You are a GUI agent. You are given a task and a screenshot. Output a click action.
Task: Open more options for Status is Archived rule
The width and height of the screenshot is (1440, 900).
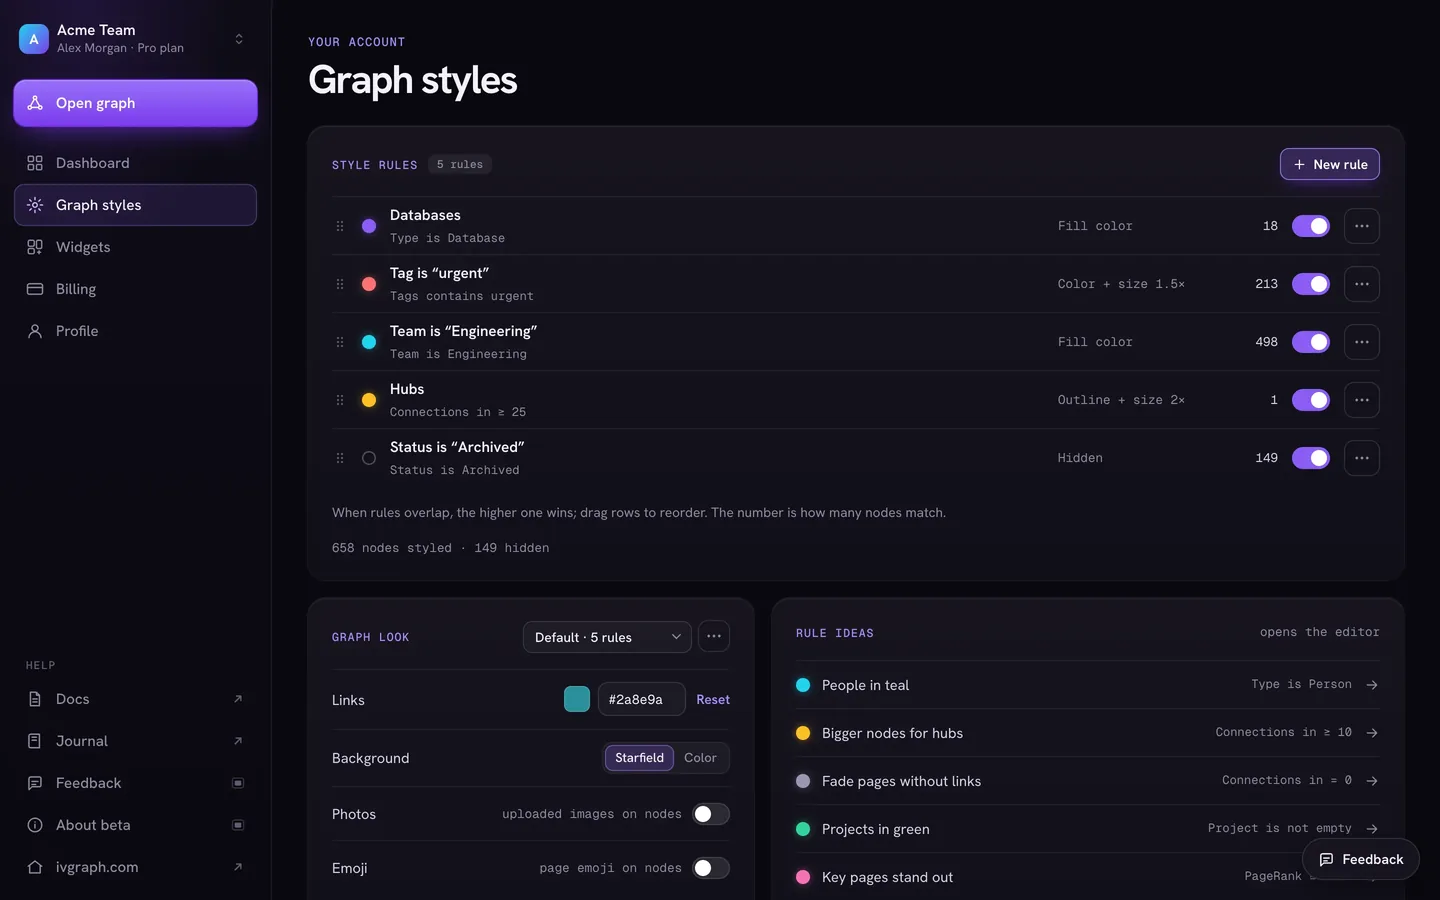[1362, 458]
